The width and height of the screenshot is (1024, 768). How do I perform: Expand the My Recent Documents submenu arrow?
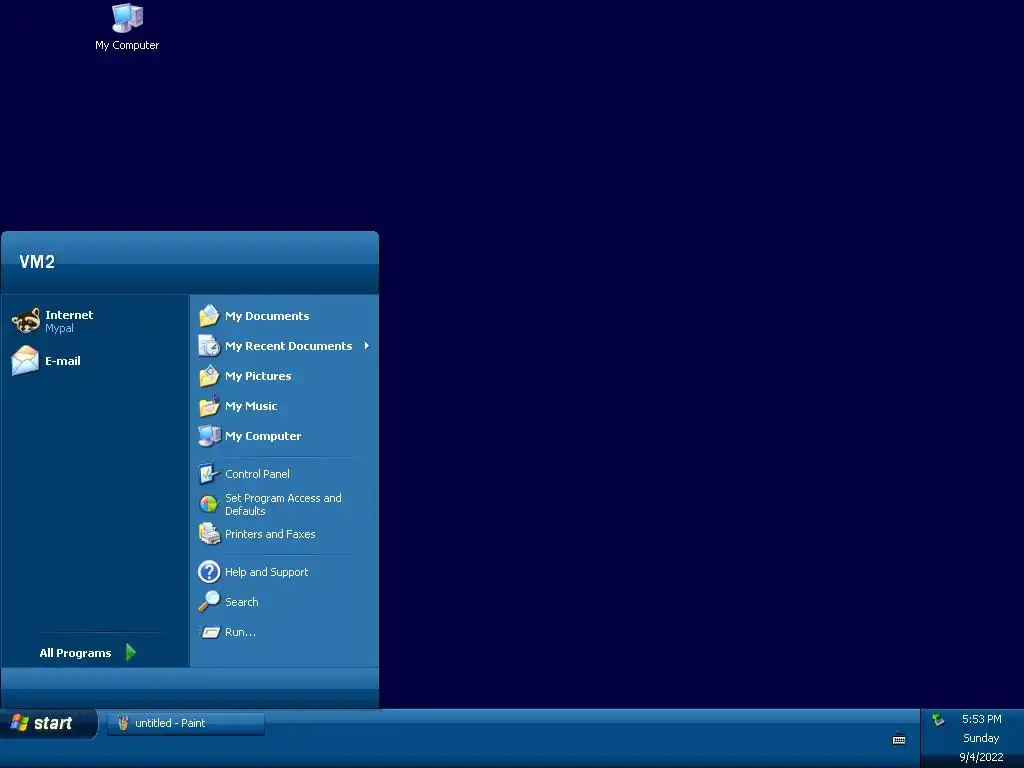point(366,345)
